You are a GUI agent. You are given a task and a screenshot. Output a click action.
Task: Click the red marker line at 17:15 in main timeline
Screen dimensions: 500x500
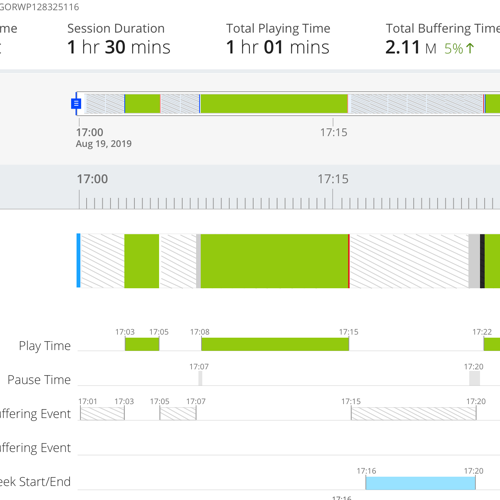point(349,261)
